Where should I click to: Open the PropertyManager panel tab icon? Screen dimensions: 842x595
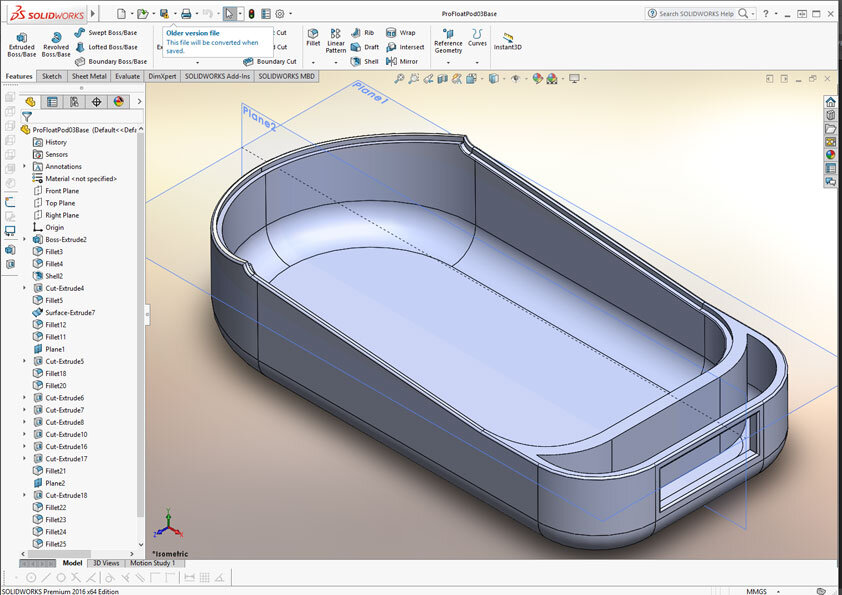[x=52, y=101]
